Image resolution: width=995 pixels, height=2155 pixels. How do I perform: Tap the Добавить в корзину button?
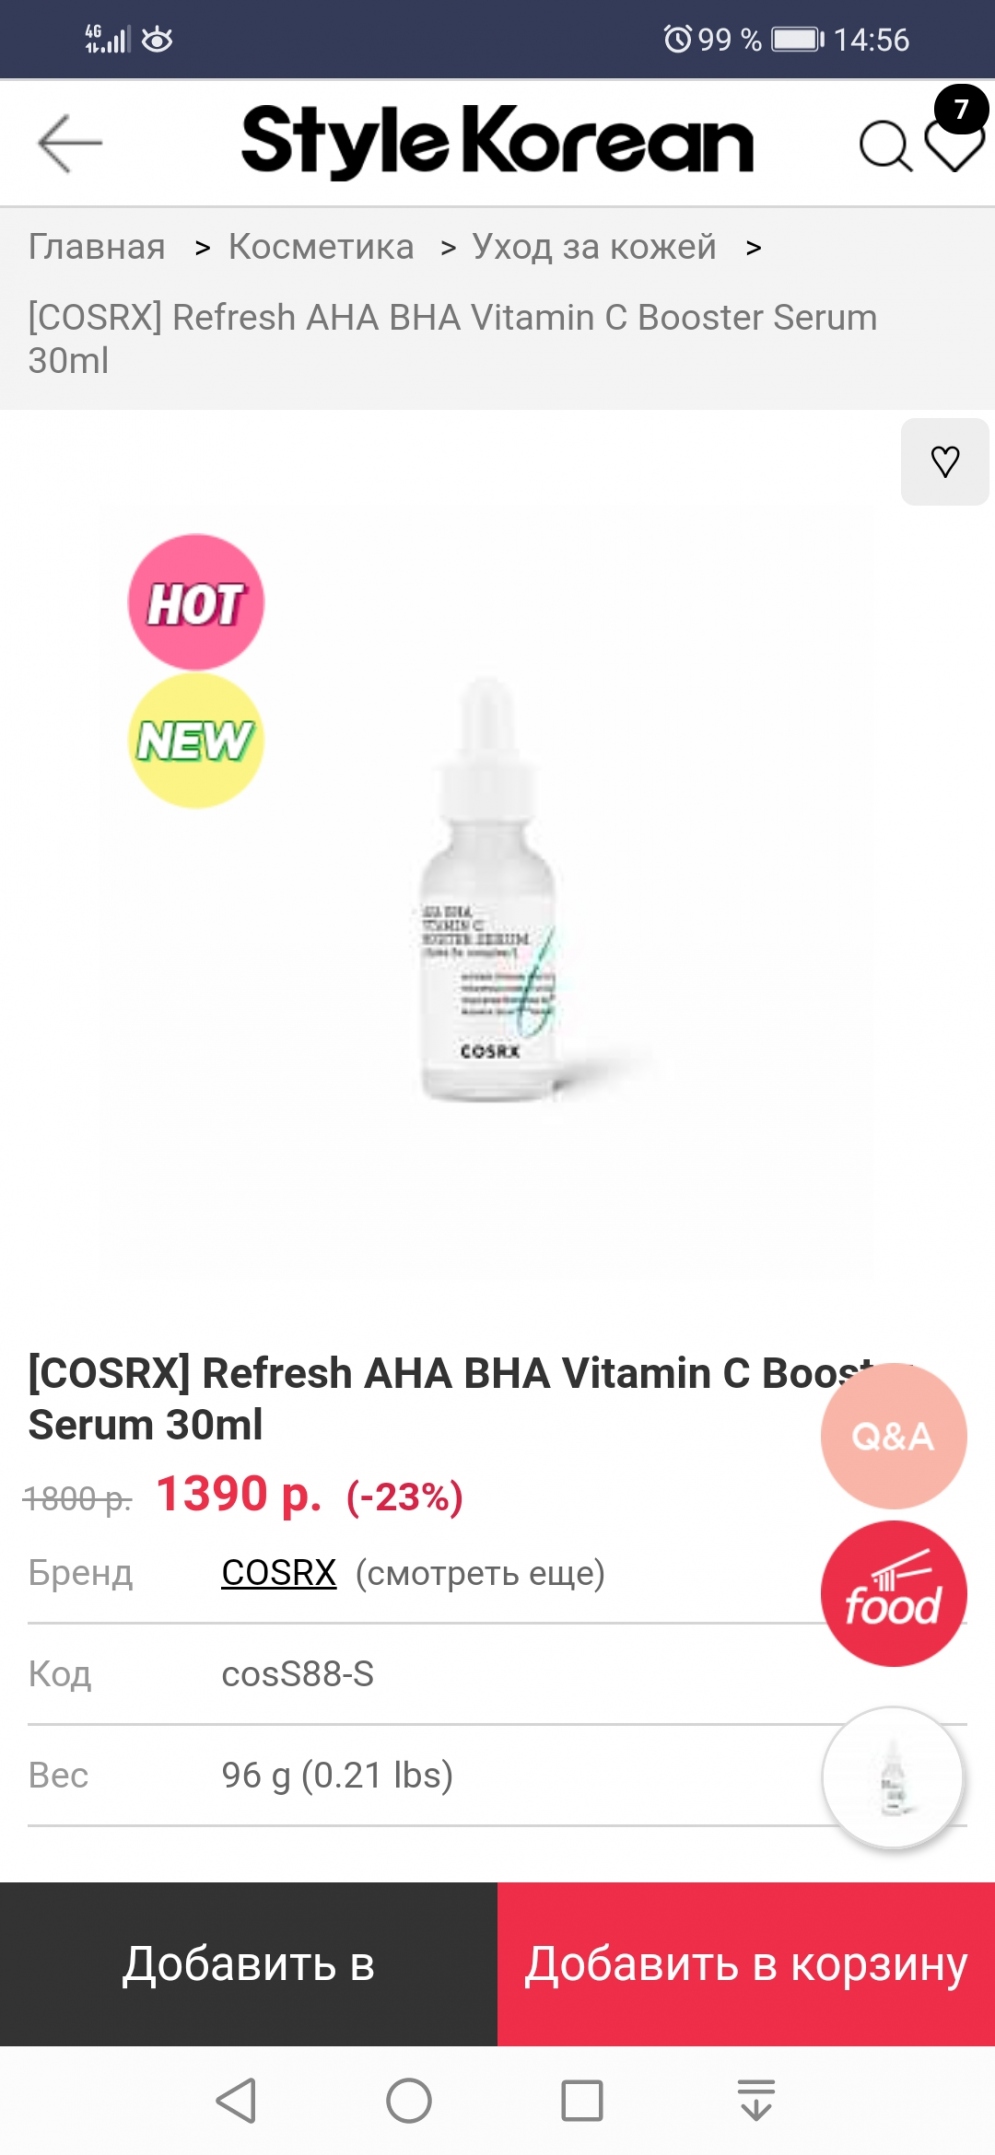[746, 1964]
